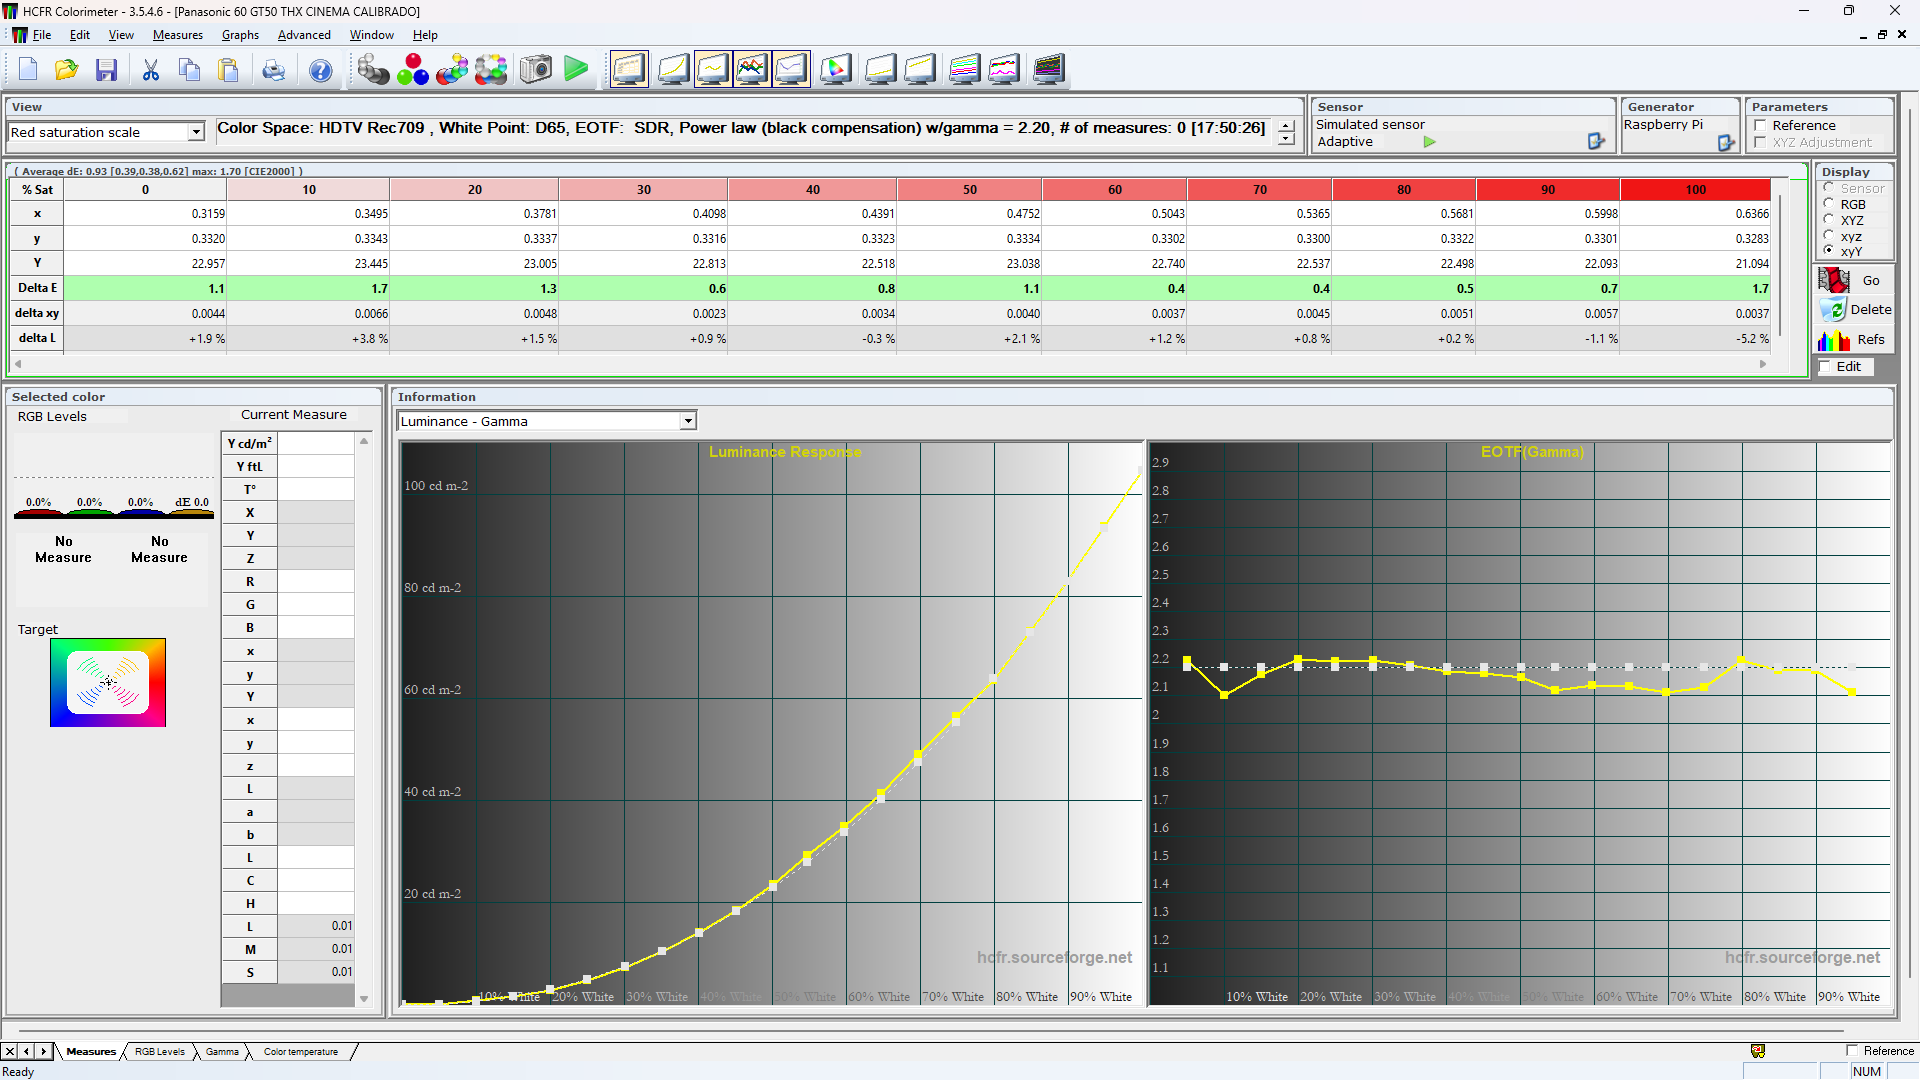
Task: Paste with the clipboard icon
Action: 229,69
